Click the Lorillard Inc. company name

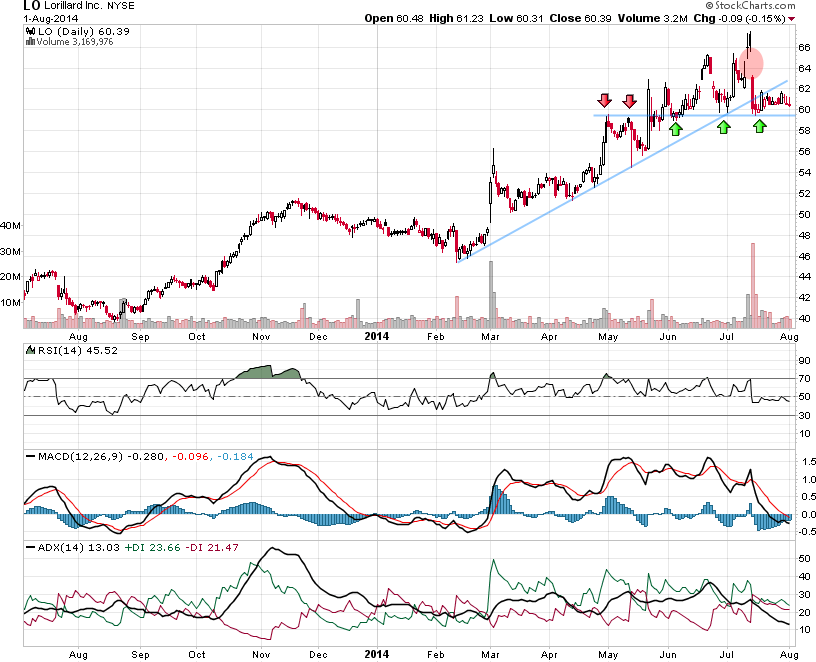point(73,6)
